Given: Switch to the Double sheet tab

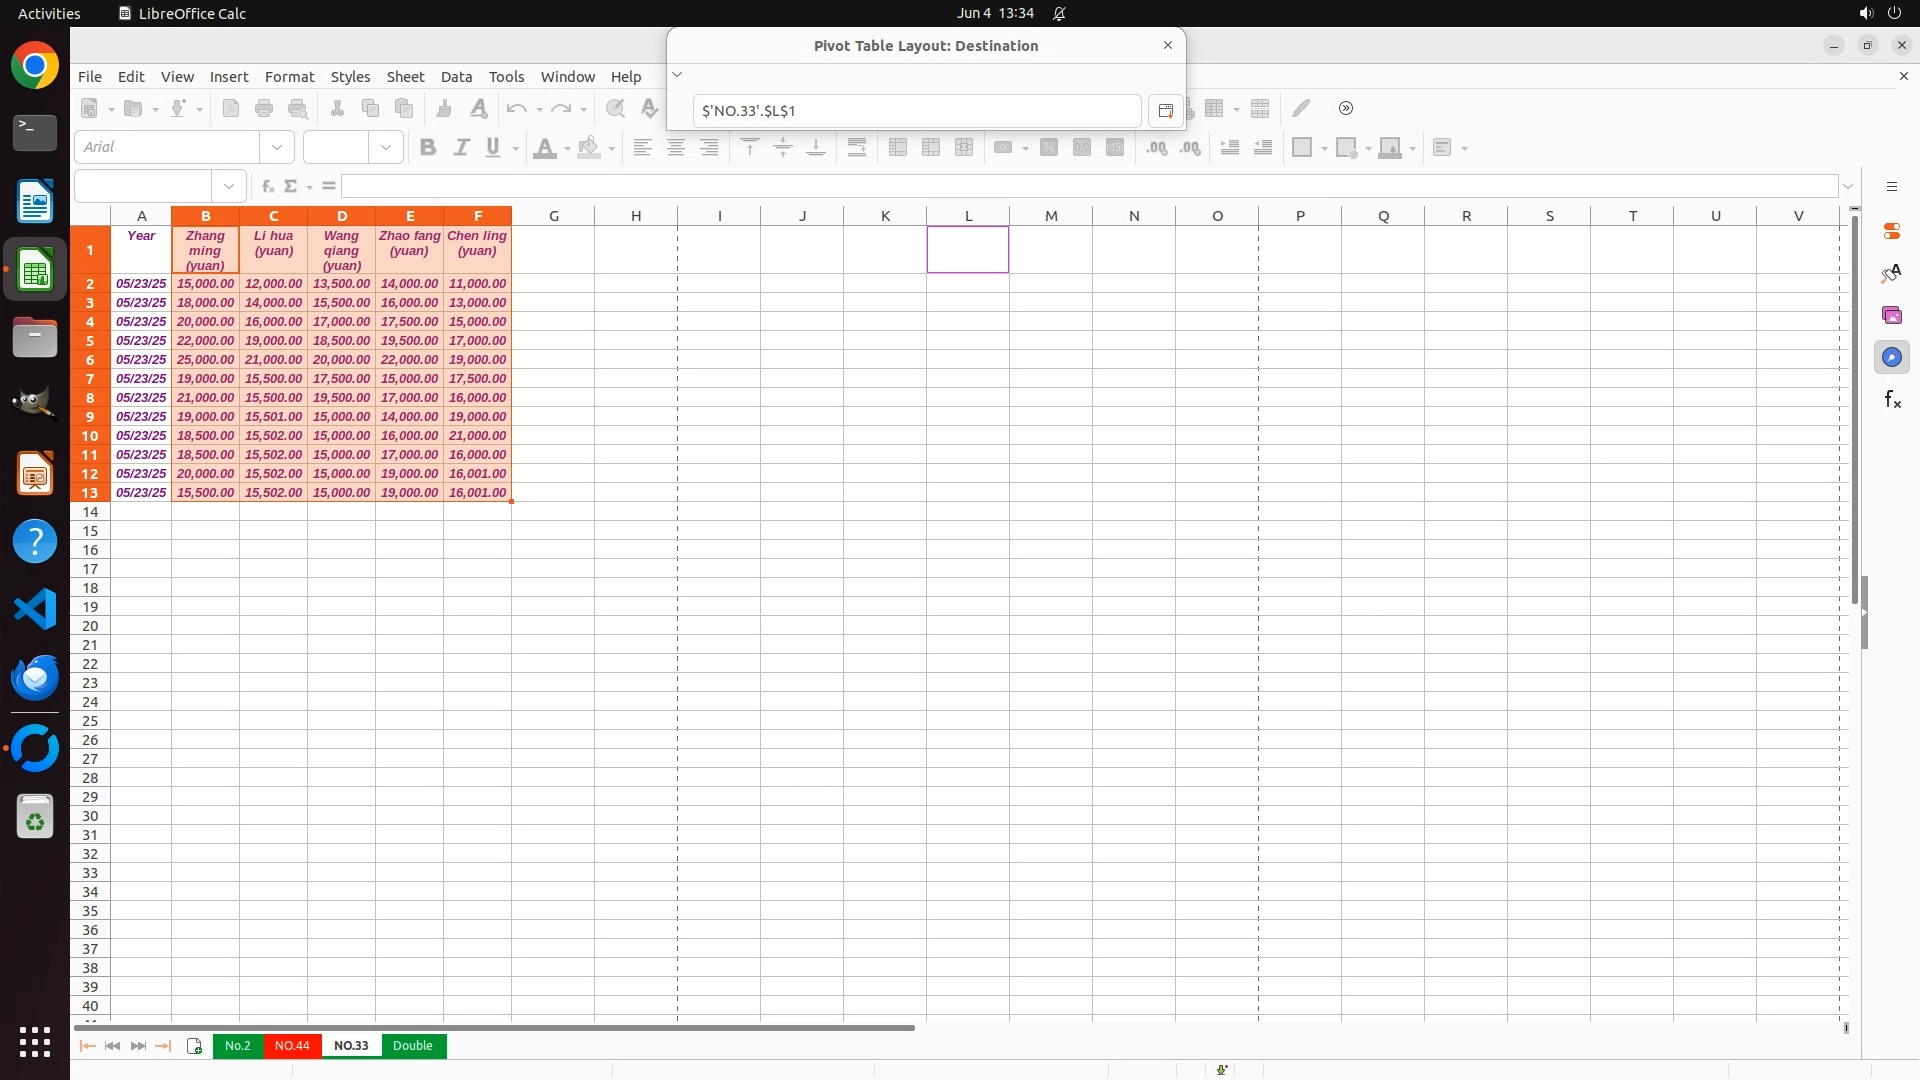Looking at the screenshot, I should coord(412,1046).
